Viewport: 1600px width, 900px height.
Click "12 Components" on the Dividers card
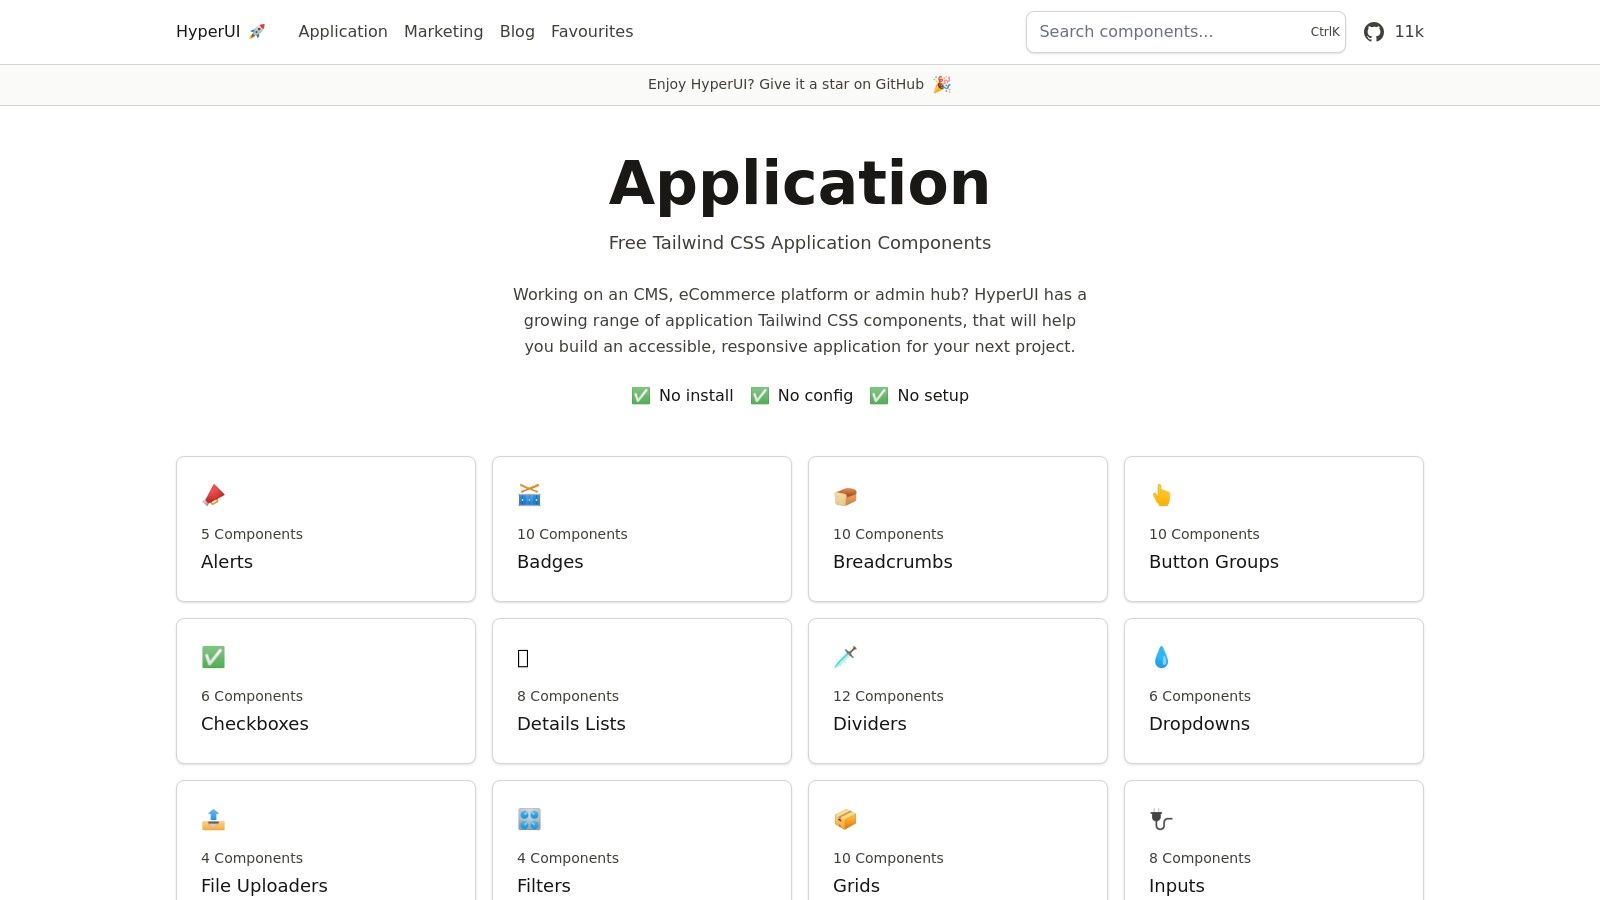coord(888,696)
